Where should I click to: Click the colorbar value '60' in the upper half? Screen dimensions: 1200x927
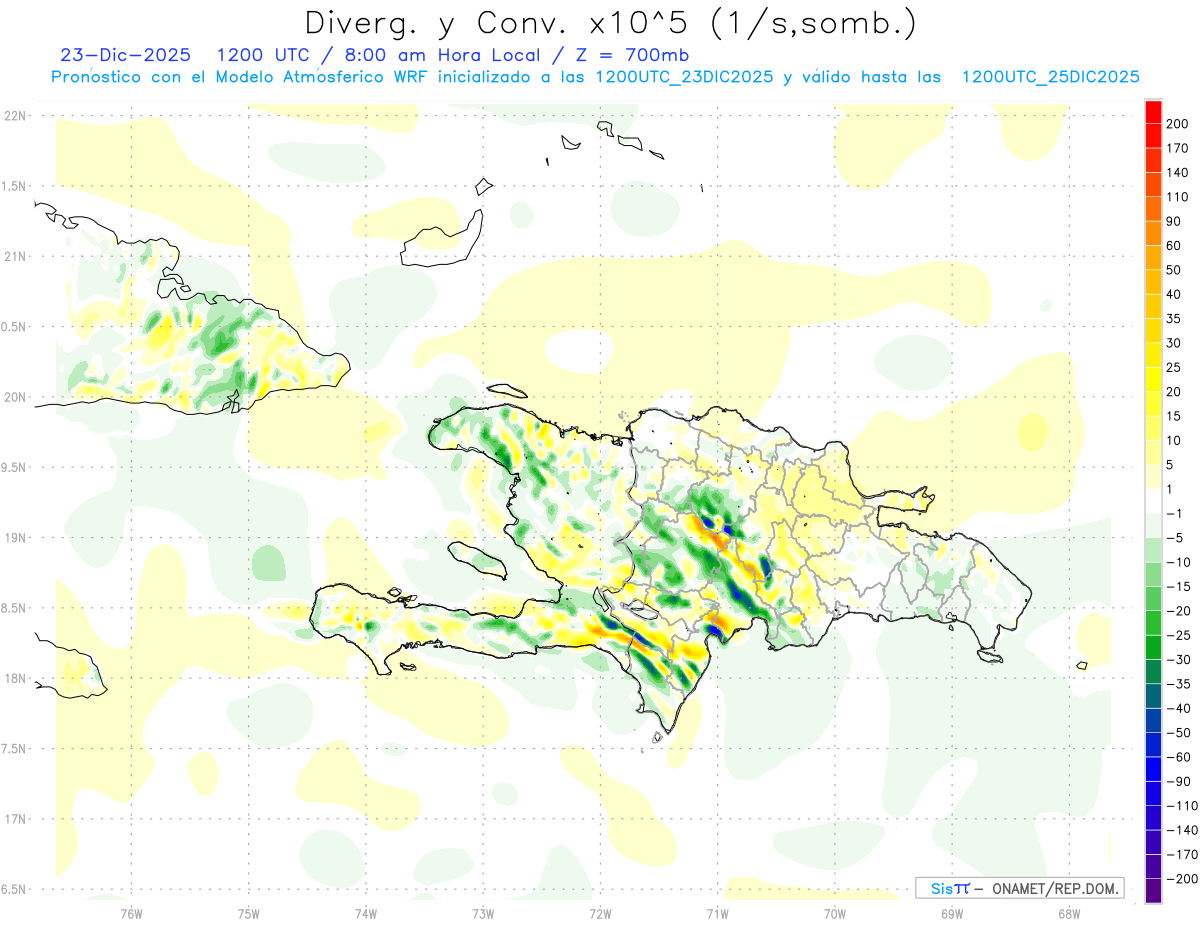1174,246
